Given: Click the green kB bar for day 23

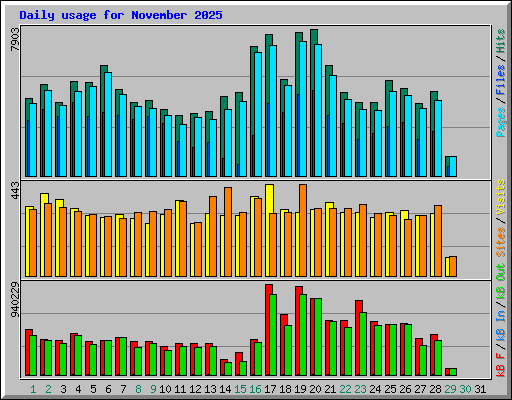Looking at the screenshot, I should [363, 344].
